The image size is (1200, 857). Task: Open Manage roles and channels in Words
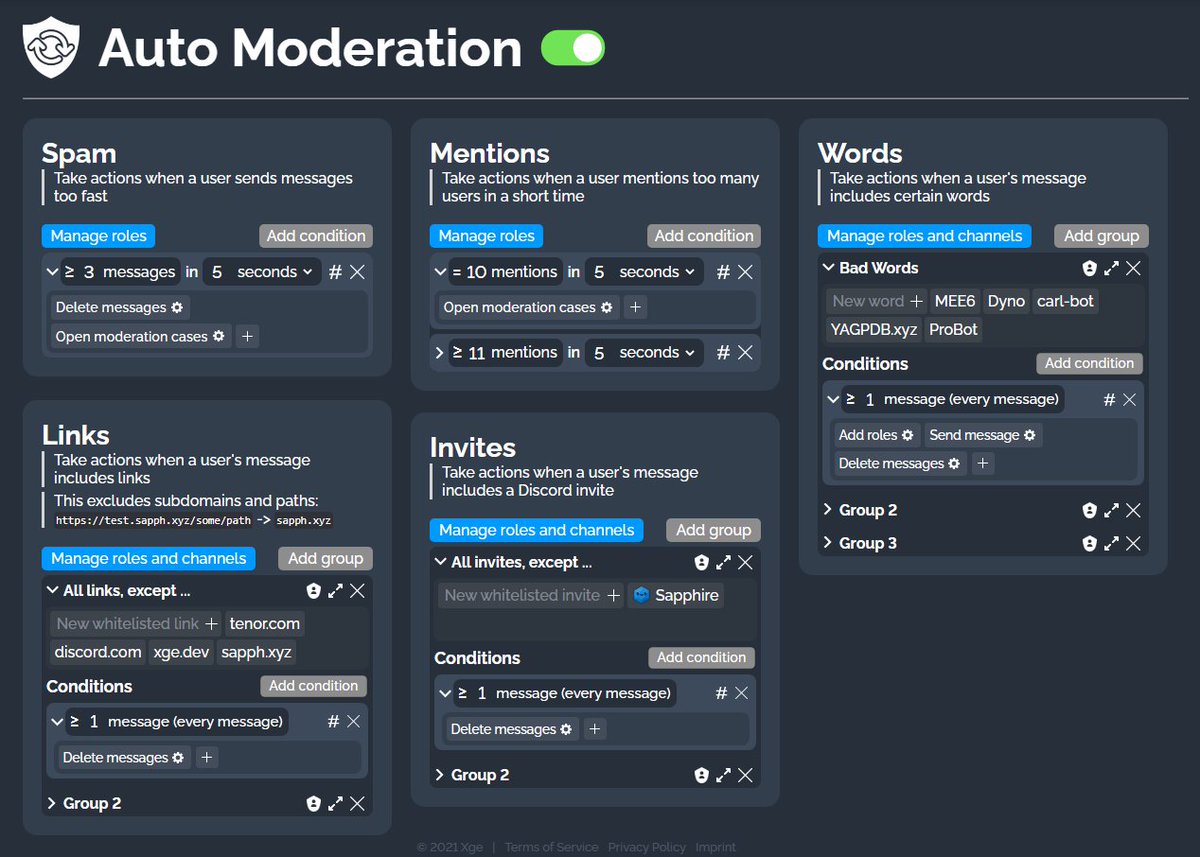coord(925,236)
